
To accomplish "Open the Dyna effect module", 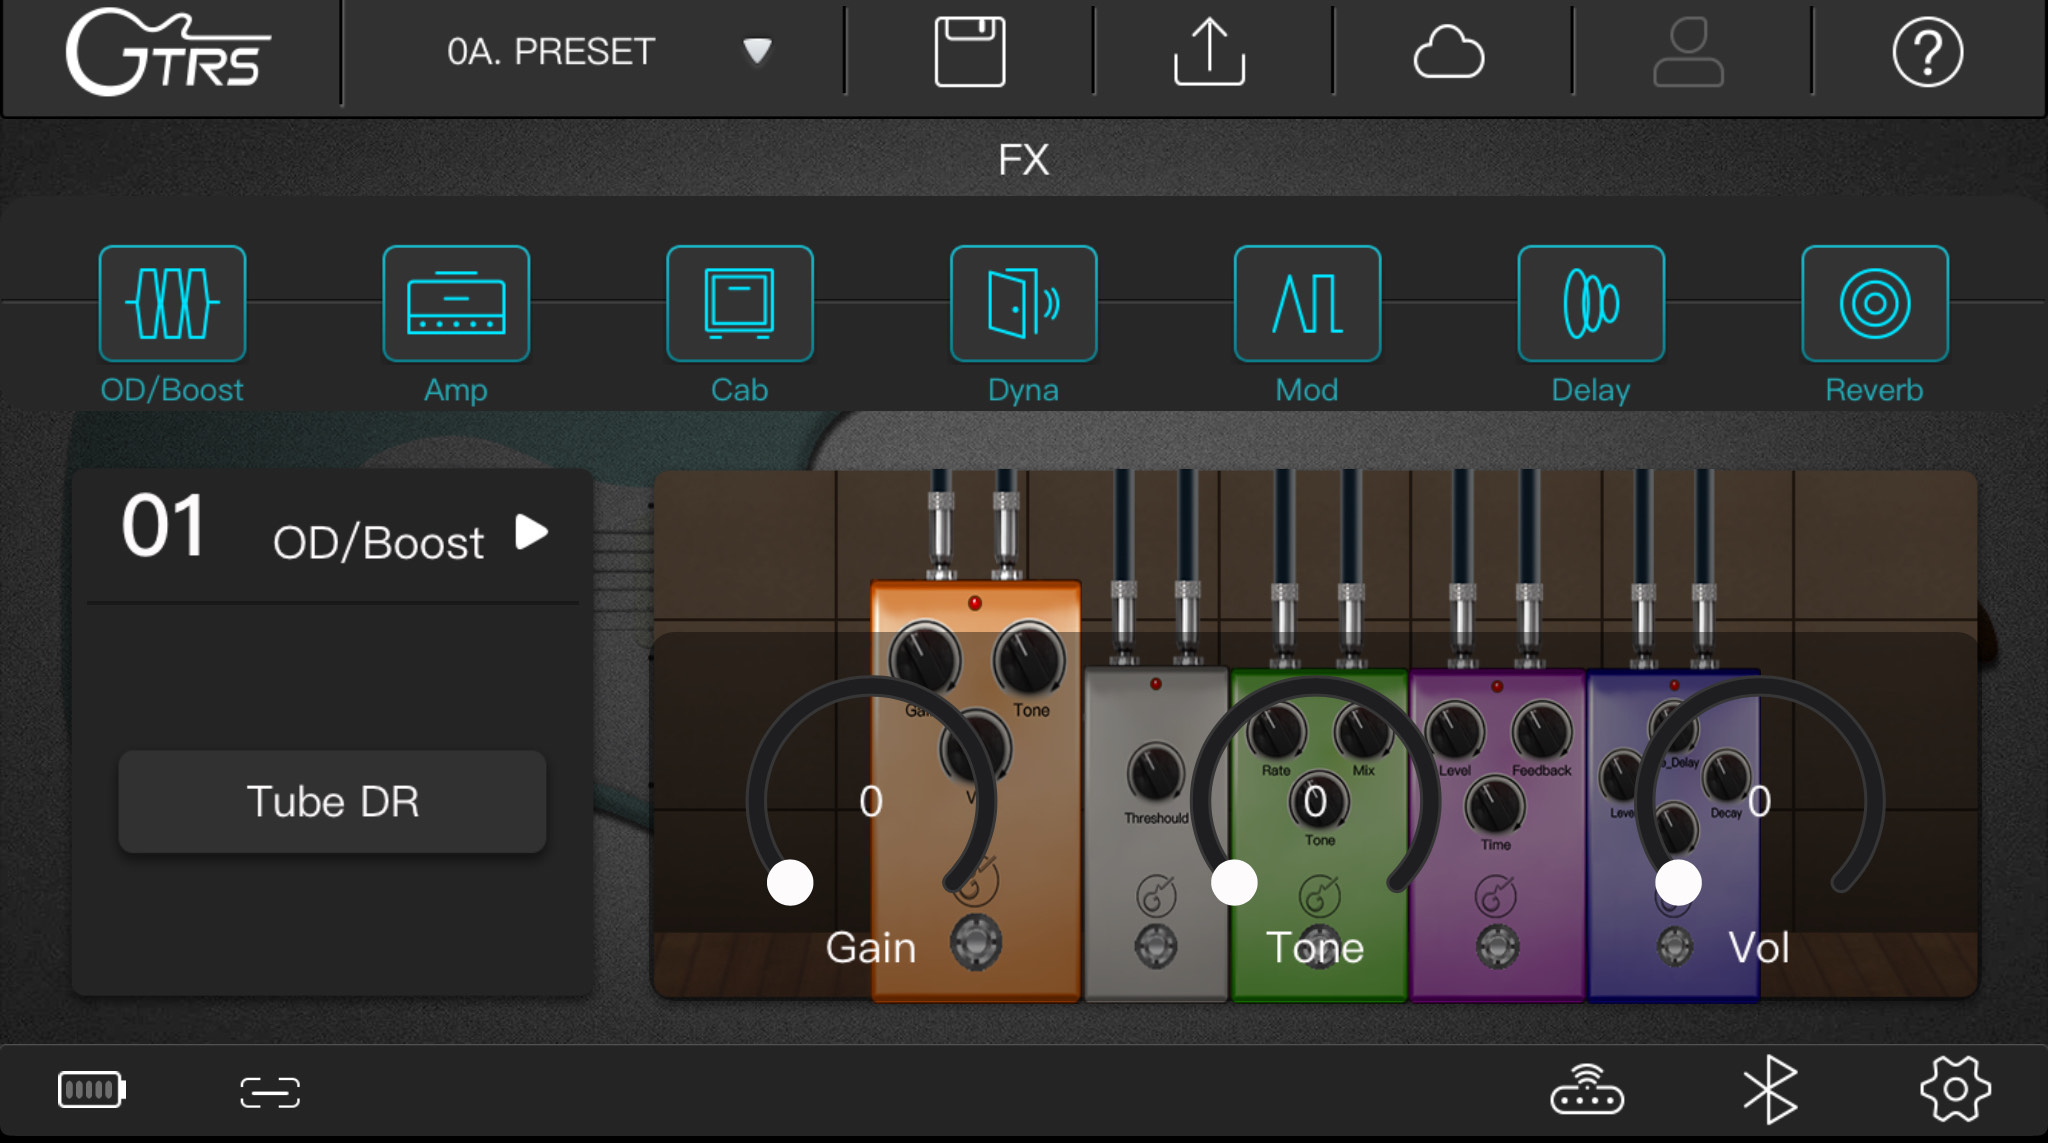I will click(1023, 303).
